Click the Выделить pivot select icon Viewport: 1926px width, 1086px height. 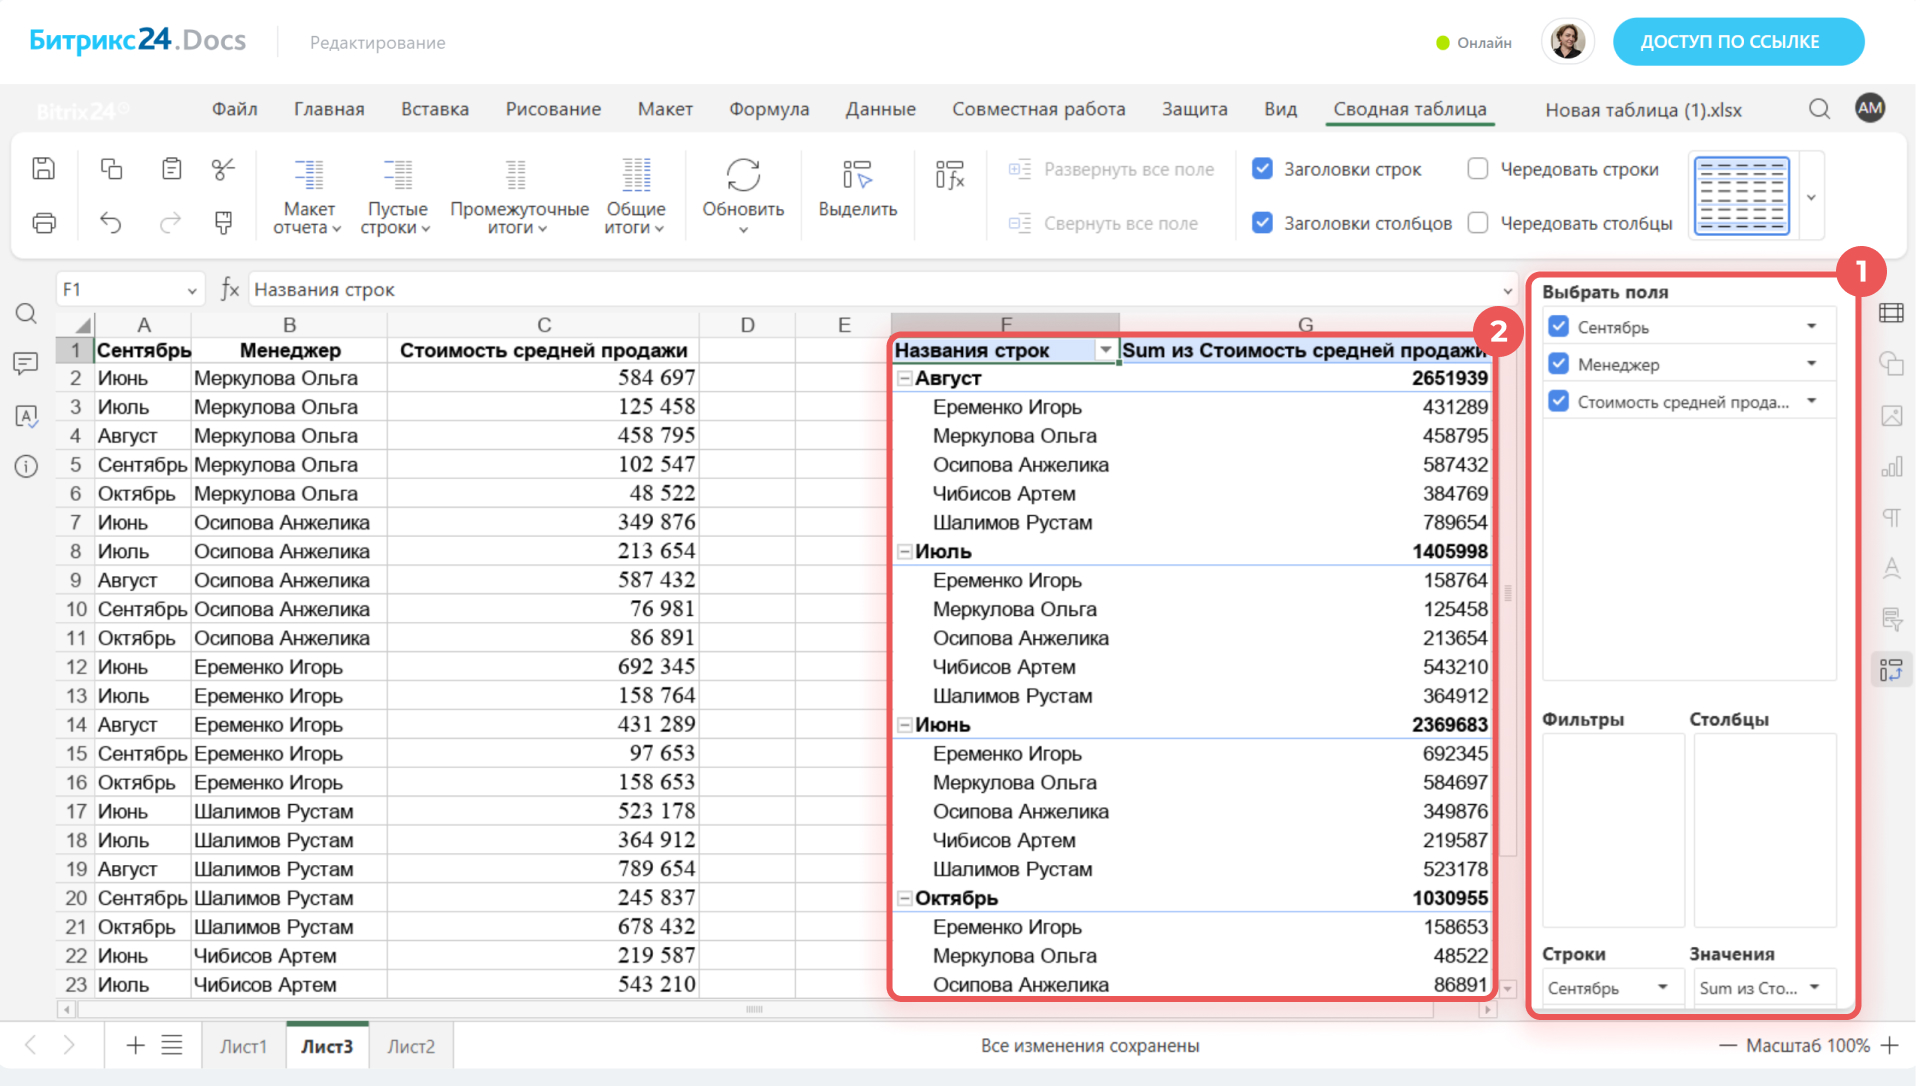857,176
